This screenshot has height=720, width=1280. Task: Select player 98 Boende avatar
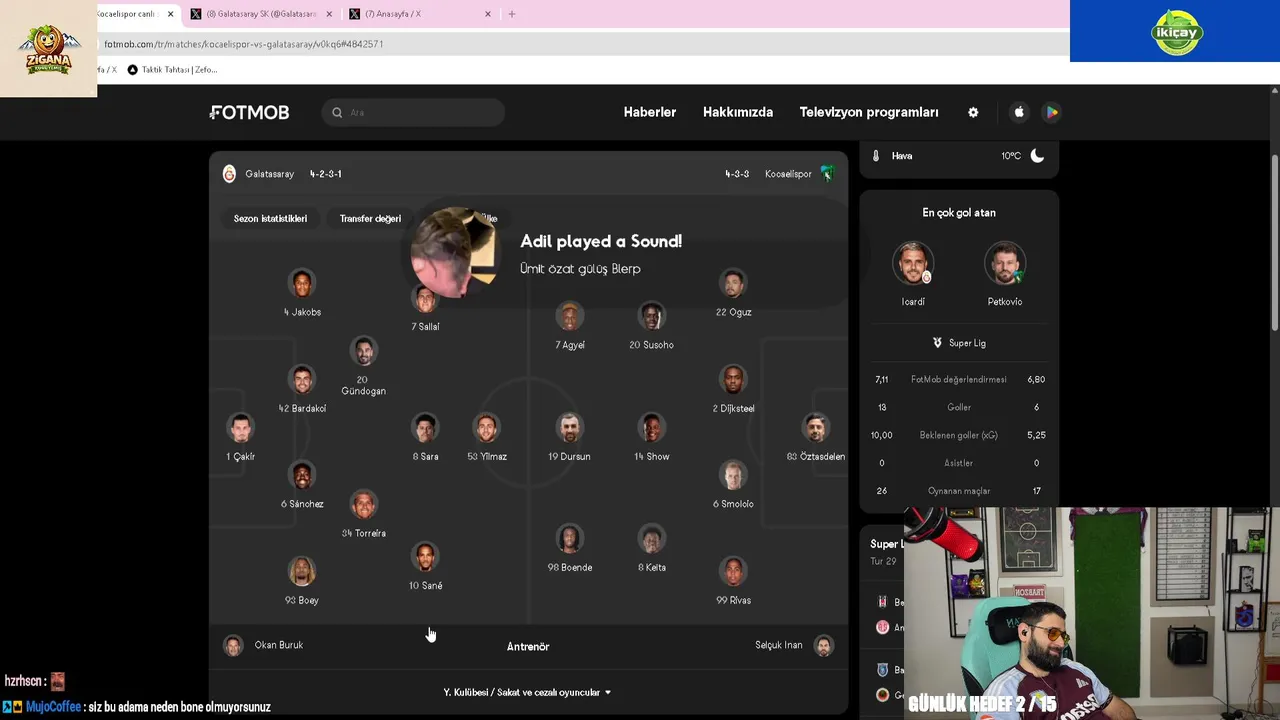coord(569,539)
